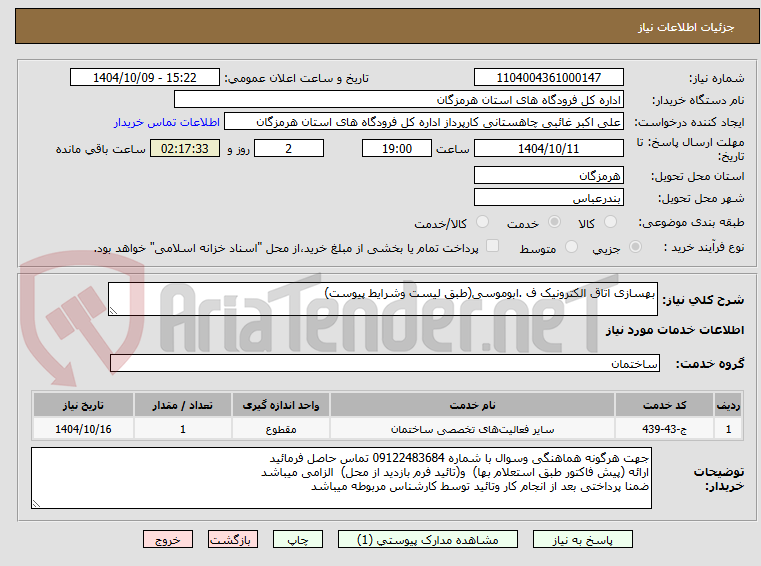Viewport: 761px width, 566px height.
Task: Click the تعداد / مقدار column header
Action: tap(182, 405)
